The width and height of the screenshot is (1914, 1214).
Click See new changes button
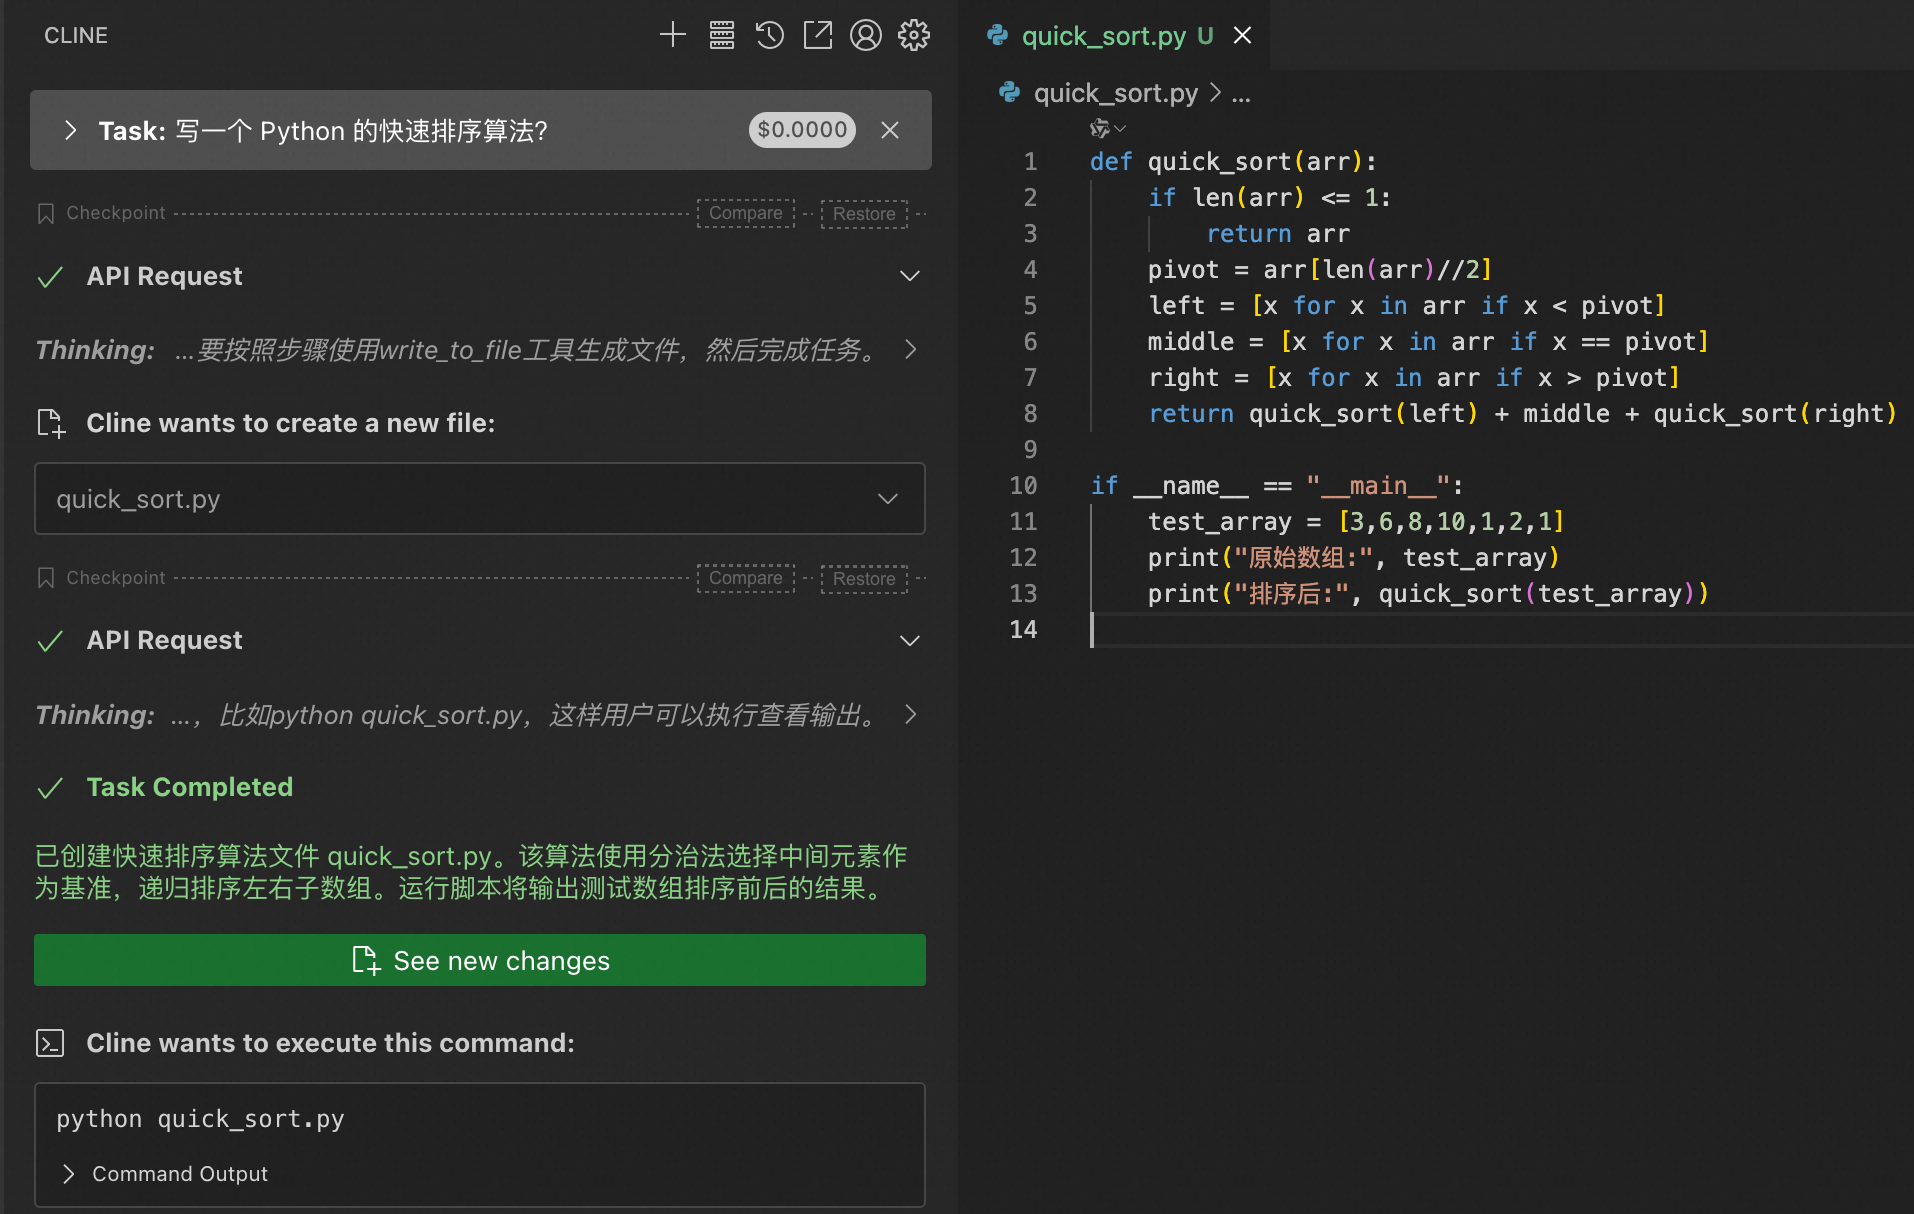(x=480, y=960)
